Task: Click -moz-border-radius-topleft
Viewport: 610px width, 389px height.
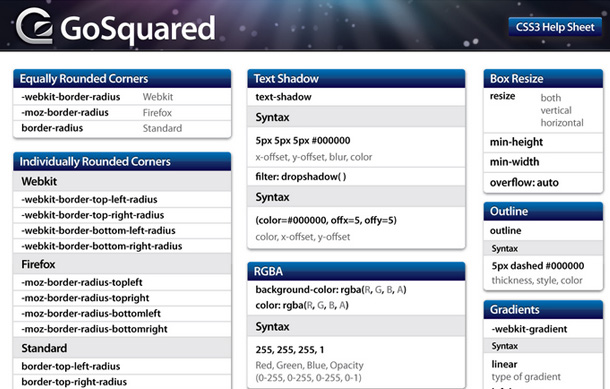Action: (82, 282)
